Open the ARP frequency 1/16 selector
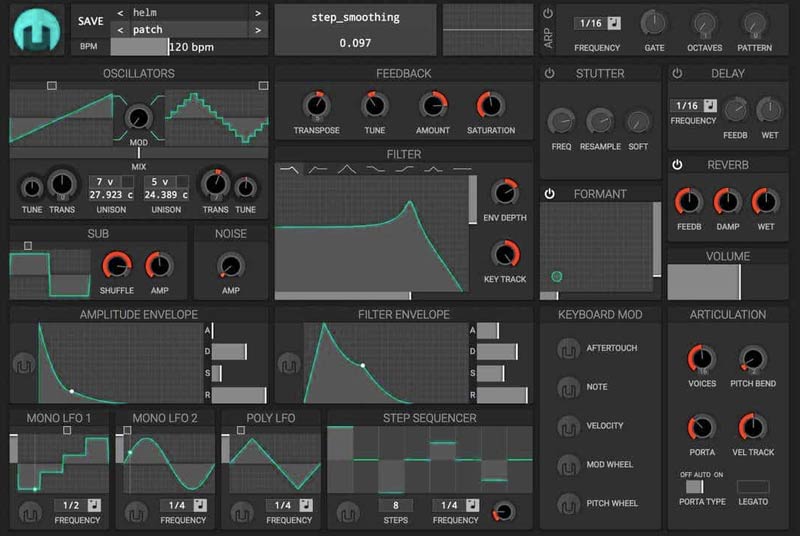The width and height of the screenshot is (800, 536). [597, 23]
